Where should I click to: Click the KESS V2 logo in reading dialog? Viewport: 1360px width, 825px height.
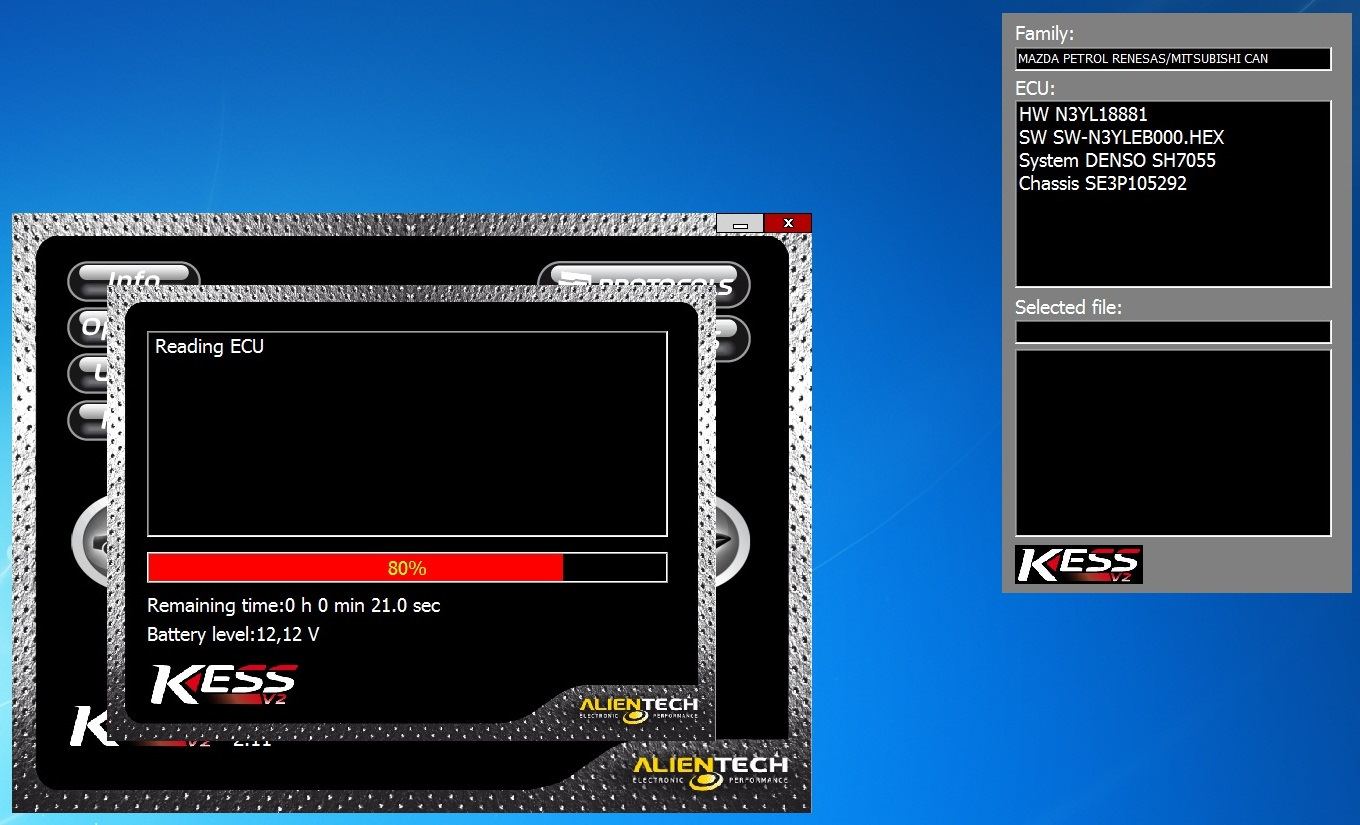point(223,685)
